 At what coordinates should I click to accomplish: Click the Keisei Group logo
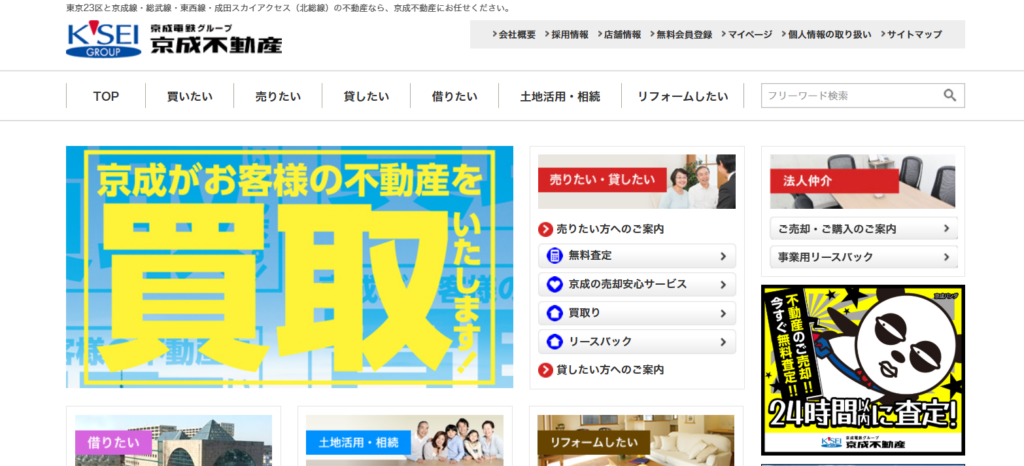coord(103,40)
